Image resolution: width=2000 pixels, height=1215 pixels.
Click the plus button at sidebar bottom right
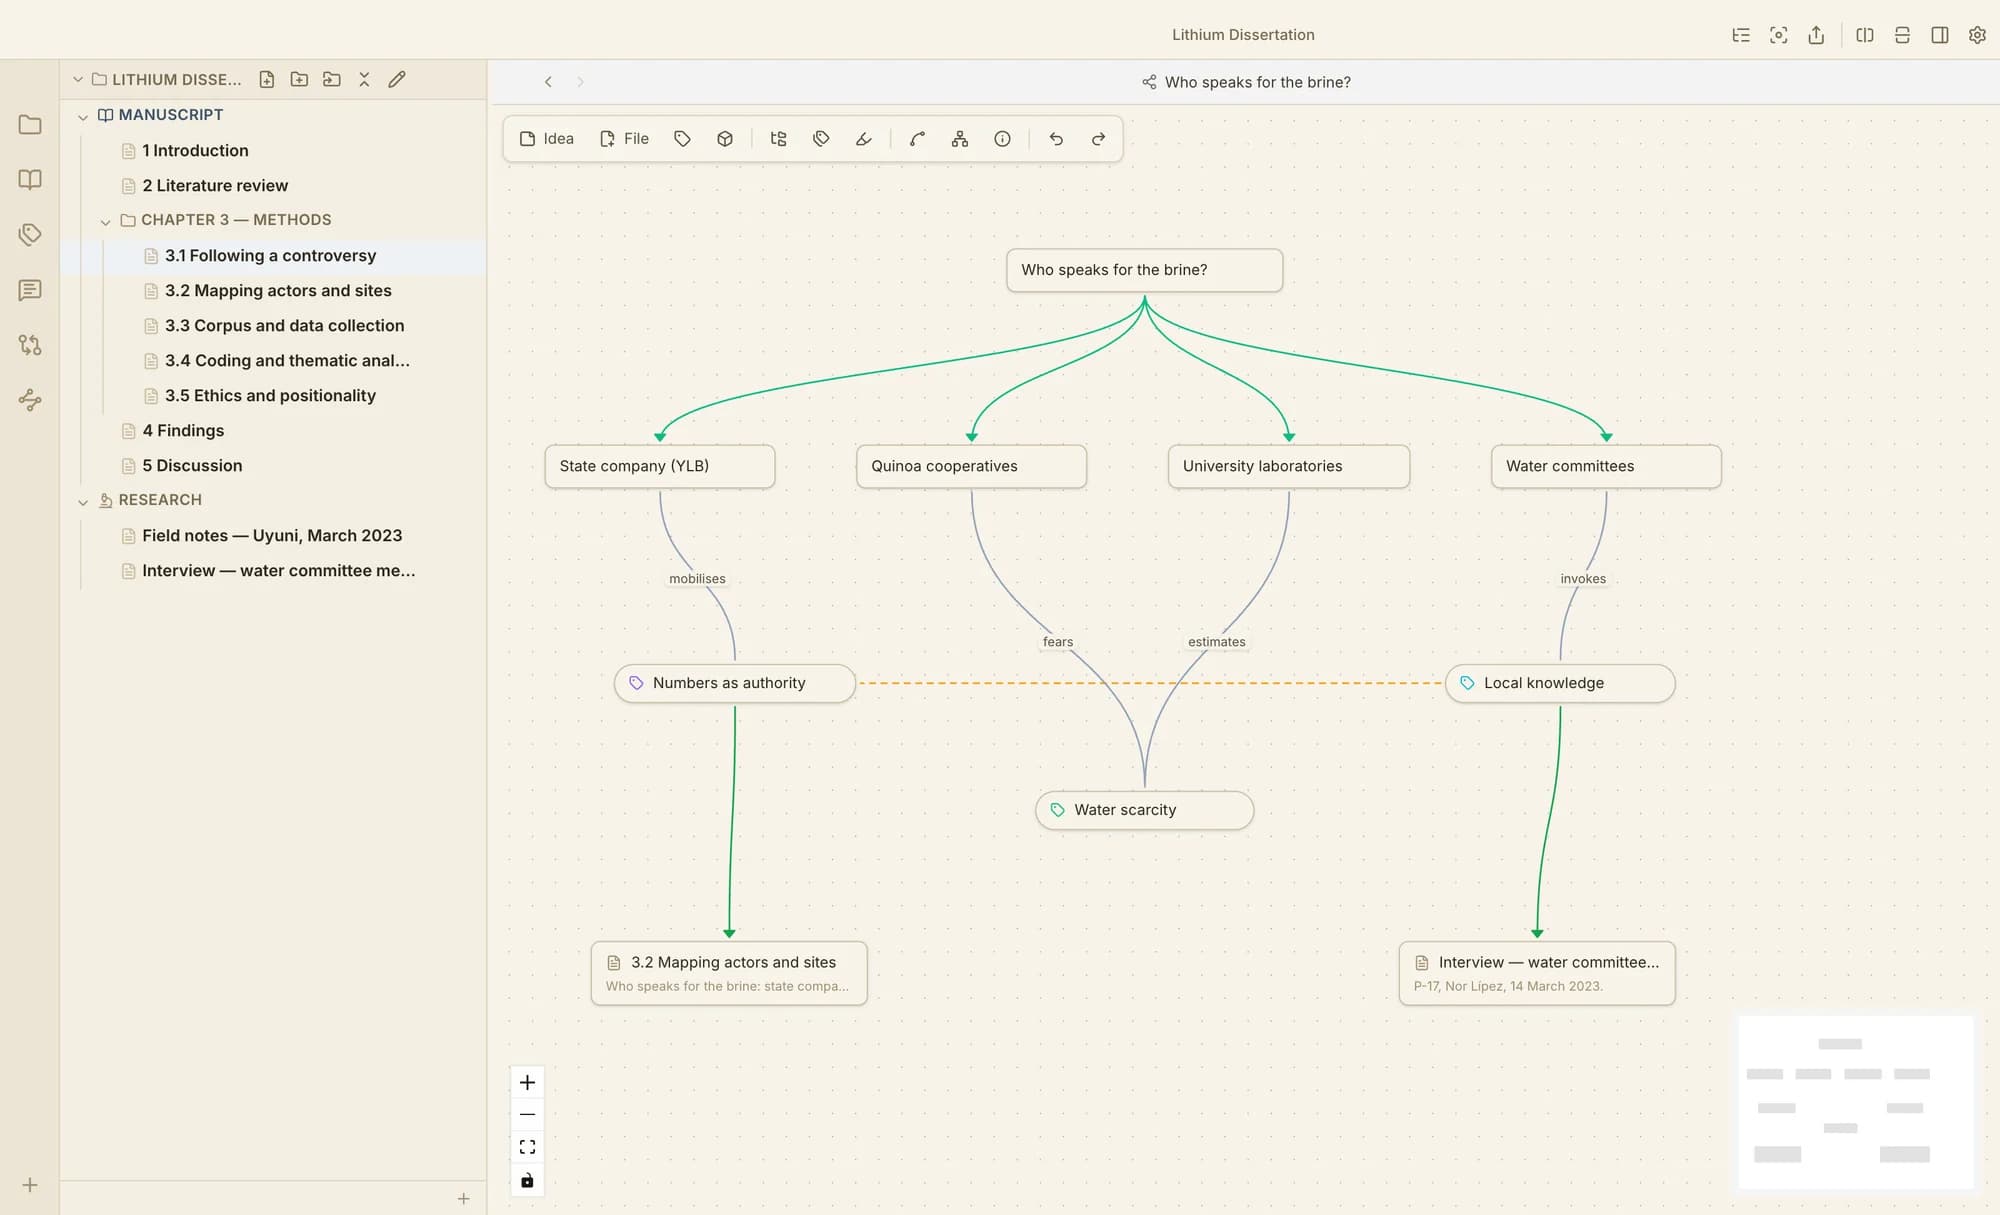[x=464, y=1198]
